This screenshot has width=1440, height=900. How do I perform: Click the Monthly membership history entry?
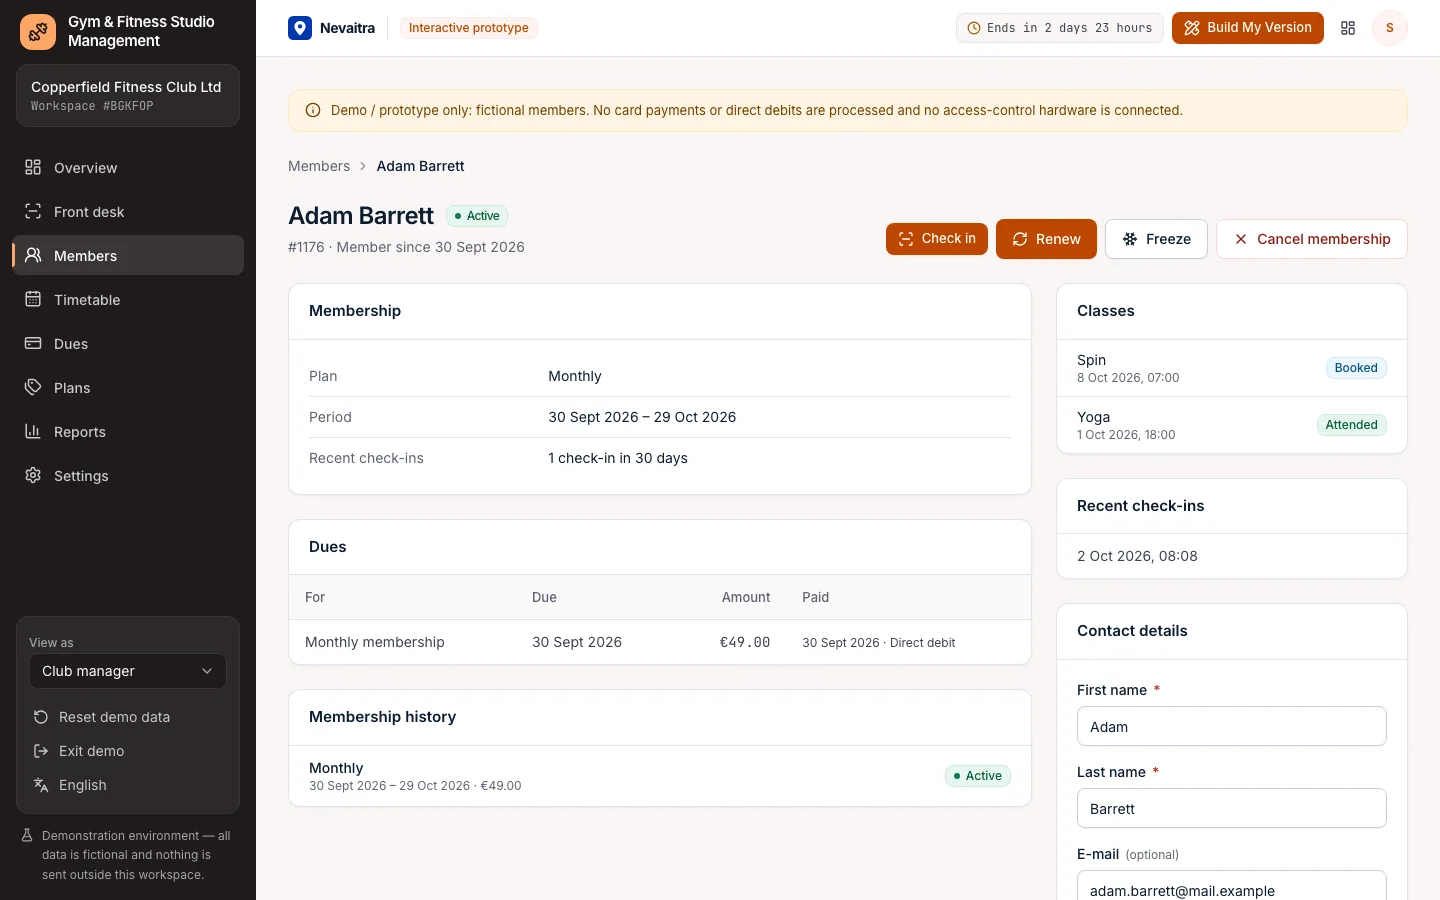coord(660,776)
